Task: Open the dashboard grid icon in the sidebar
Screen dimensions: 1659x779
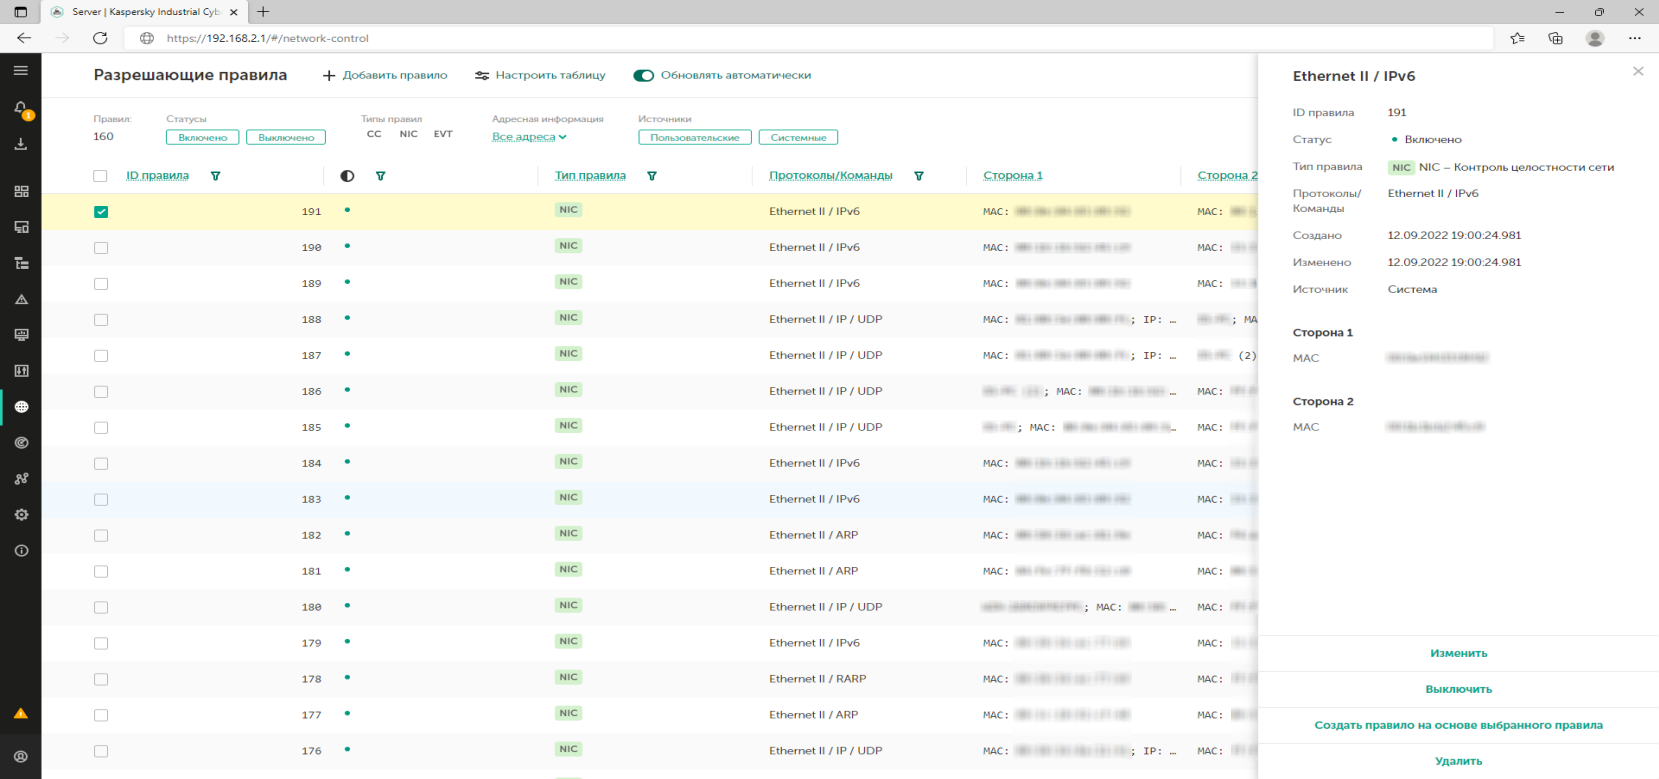Action: (x=21, y=191)
